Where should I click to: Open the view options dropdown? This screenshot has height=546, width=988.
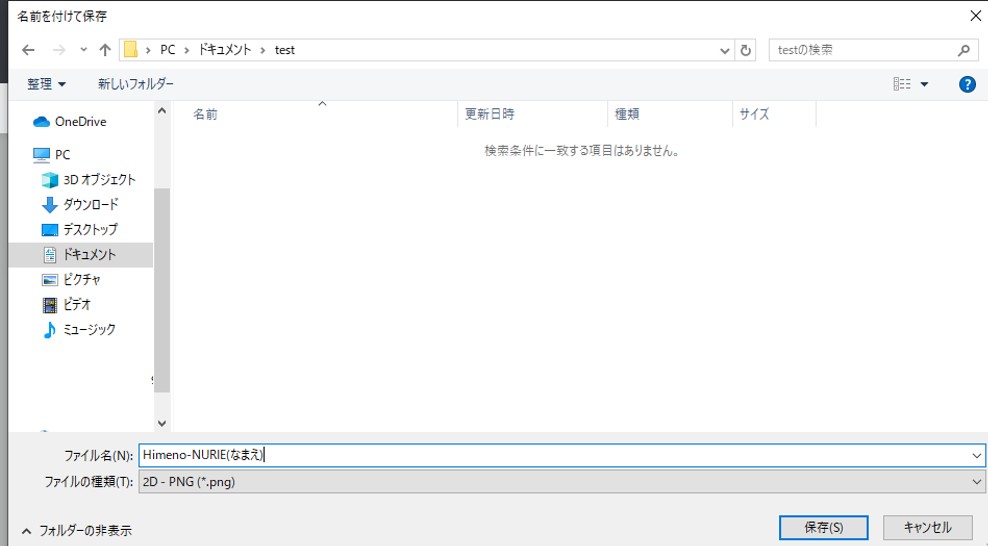coord(924,85)
